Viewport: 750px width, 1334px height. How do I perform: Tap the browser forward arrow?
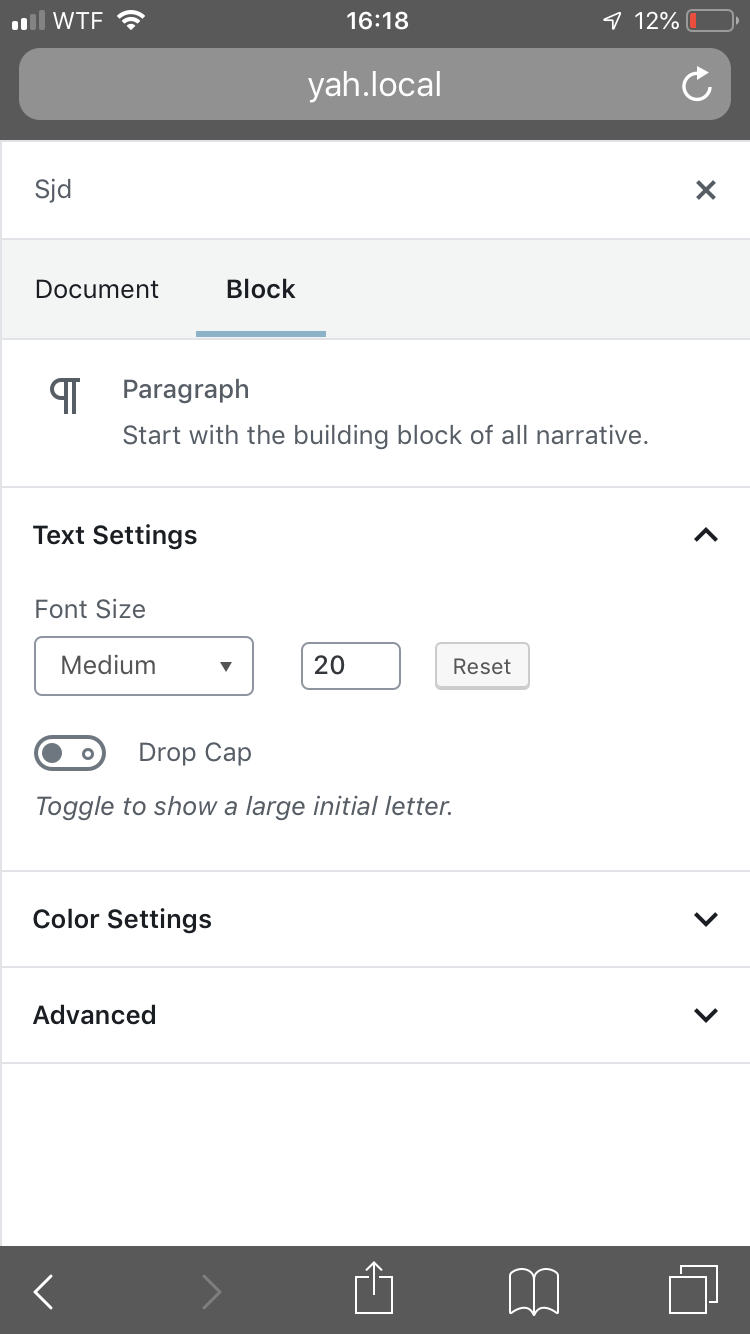click(x=210, y=1291)
